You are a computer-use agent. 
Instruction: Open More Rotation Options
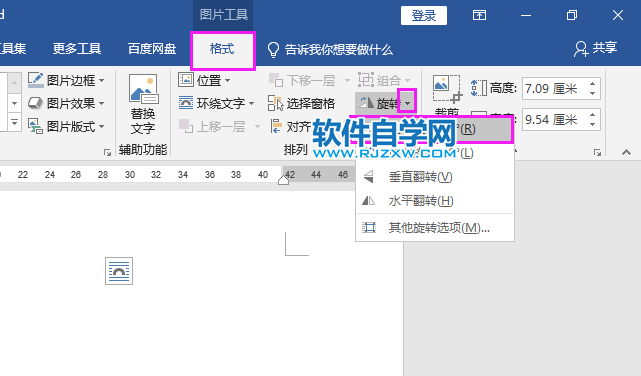(435, 228)
